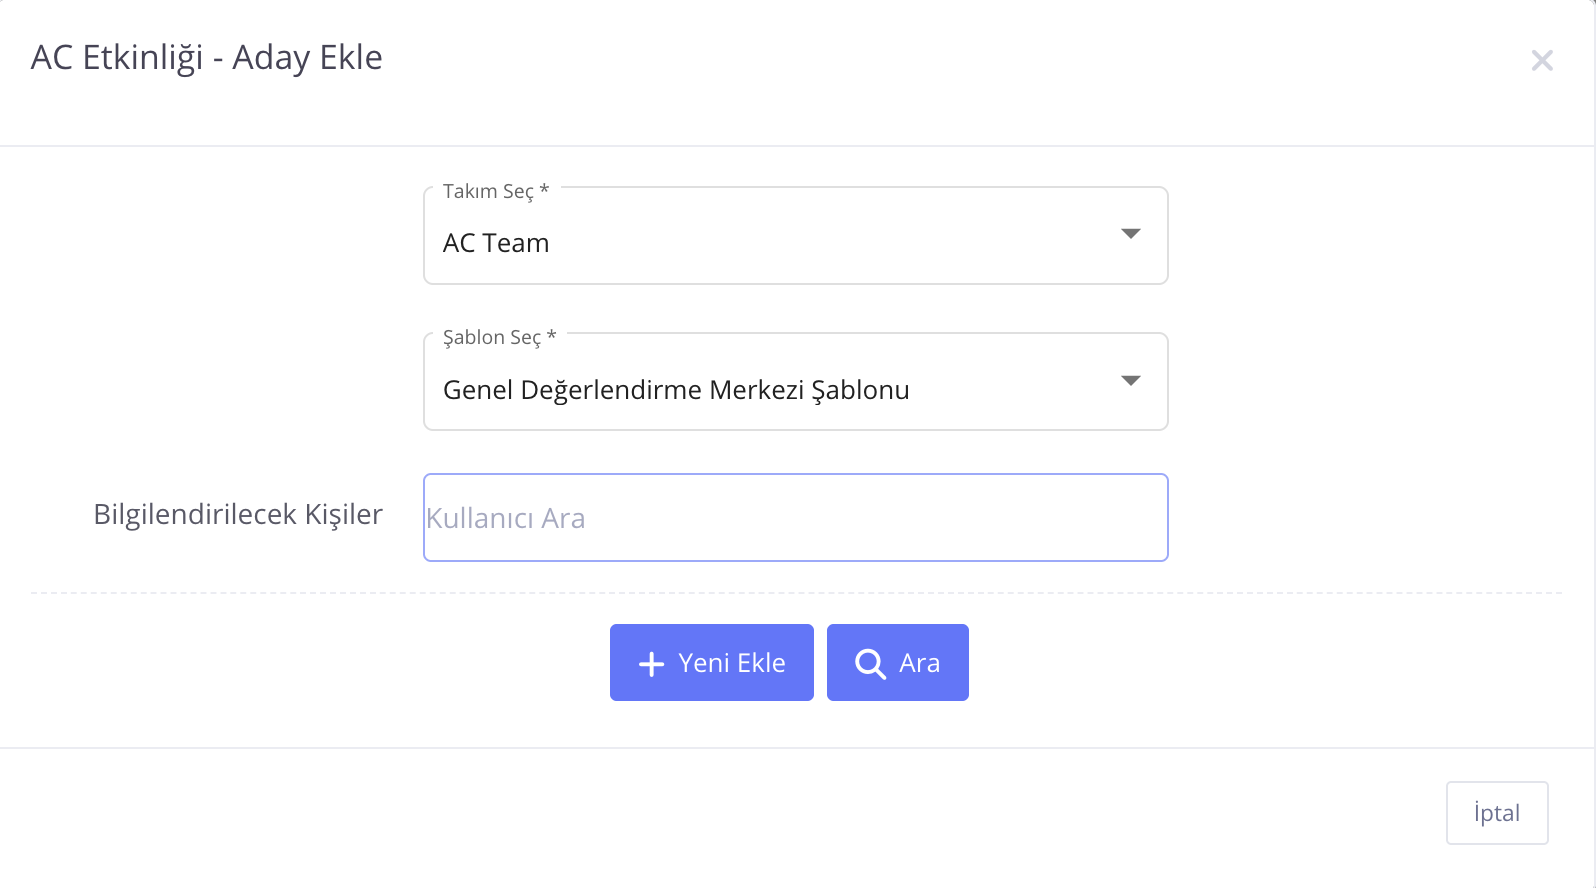Click the dialog title AC Etkinliği - Aday Ekle
The width and height of the screenshot is (1596, 888).
coord(207,58)
